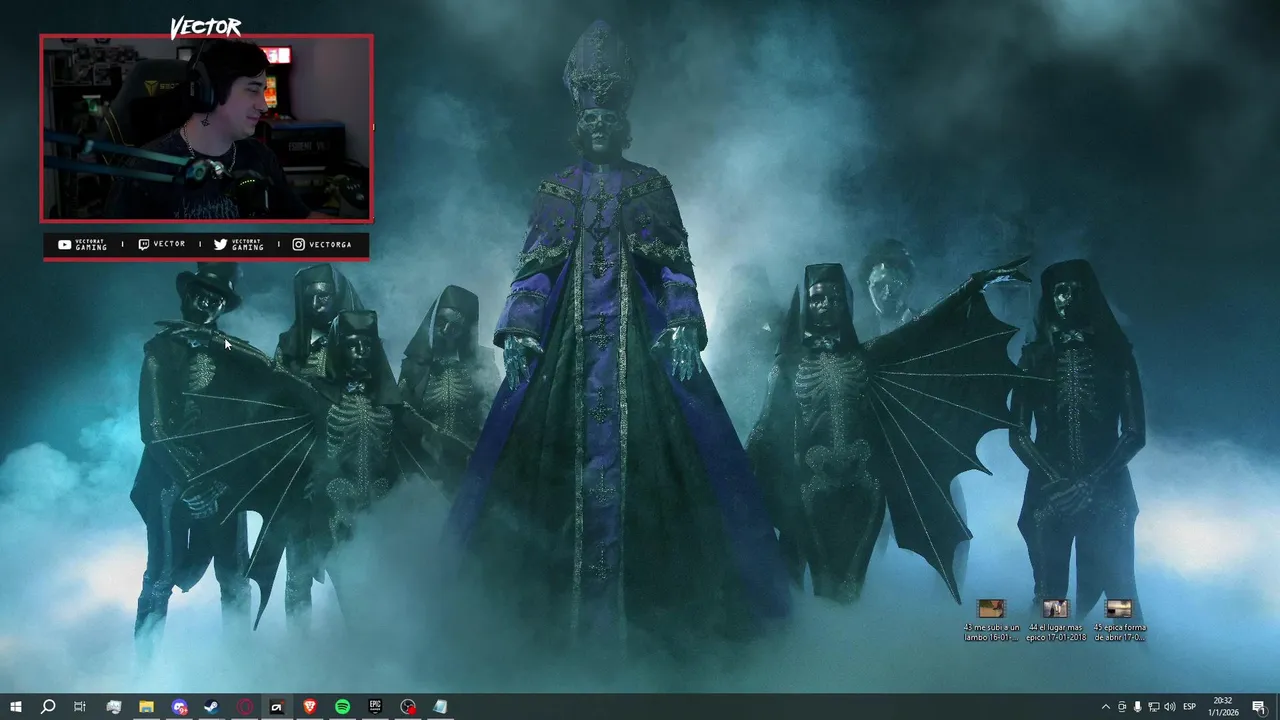1280x720 pixels.
Task: Open the clock showing 20:32
Action: (1223, 707)
